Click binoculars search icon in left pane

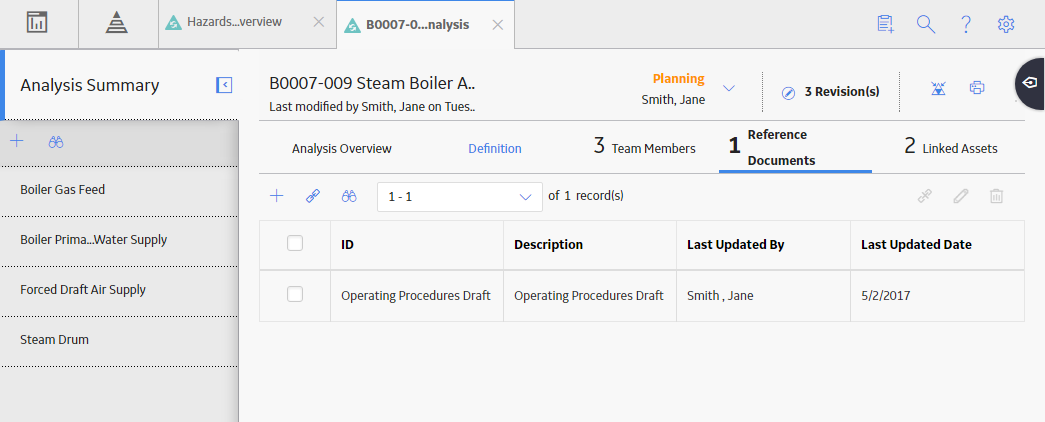point(56,141)
